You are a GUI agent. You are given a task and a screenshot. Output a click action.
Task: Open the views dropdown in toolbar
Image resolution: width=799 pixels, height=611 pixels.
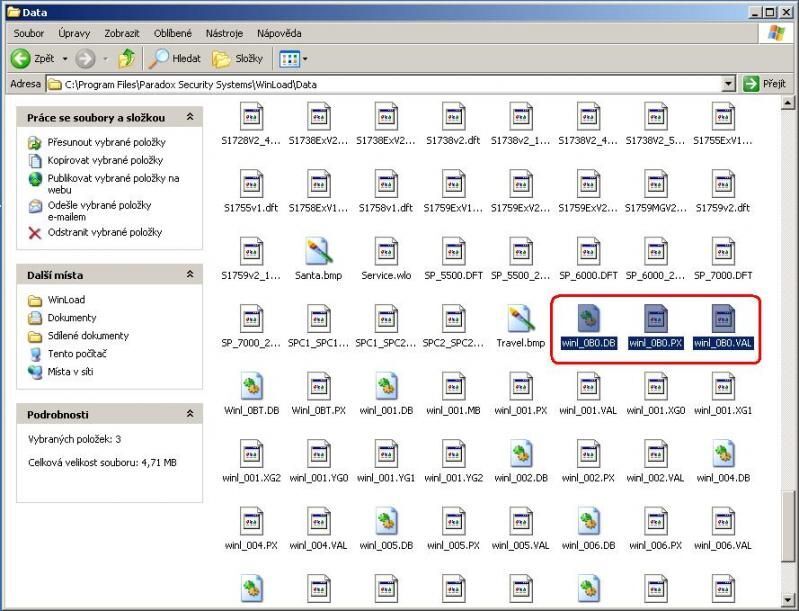293,59
